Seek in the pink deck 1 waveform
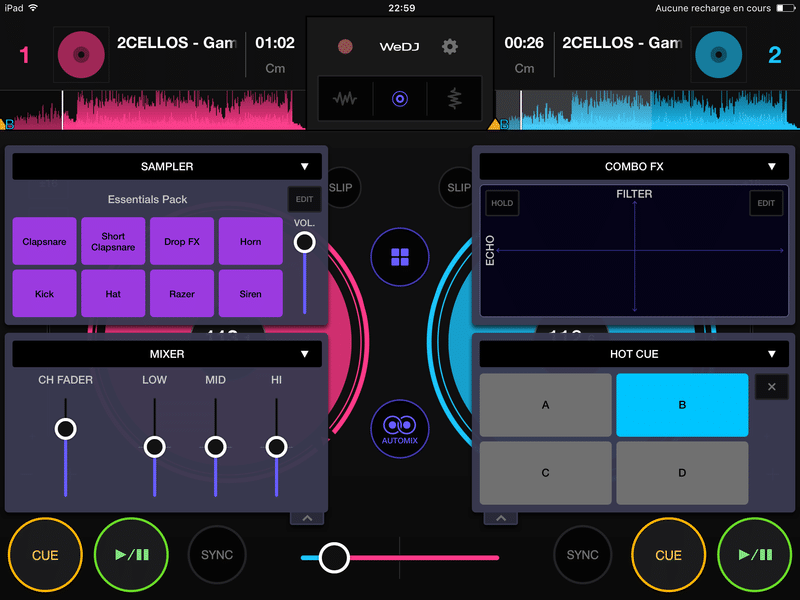Viewport: 800px width, 600px height. (153, 110)
